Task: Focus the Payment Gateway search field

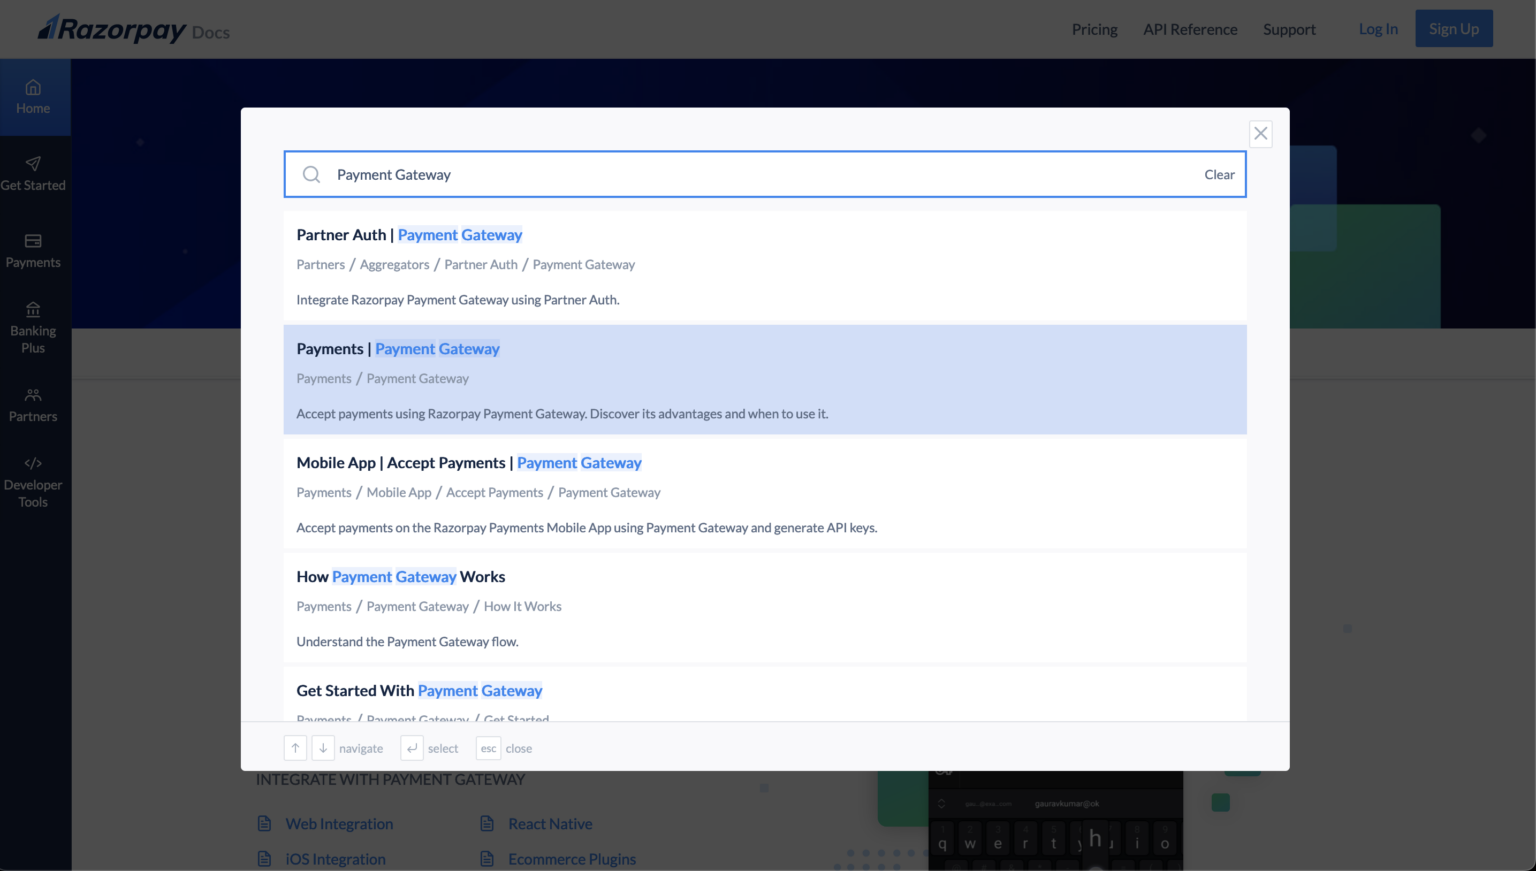Action: pyautogui.click(x=765, y=174)
